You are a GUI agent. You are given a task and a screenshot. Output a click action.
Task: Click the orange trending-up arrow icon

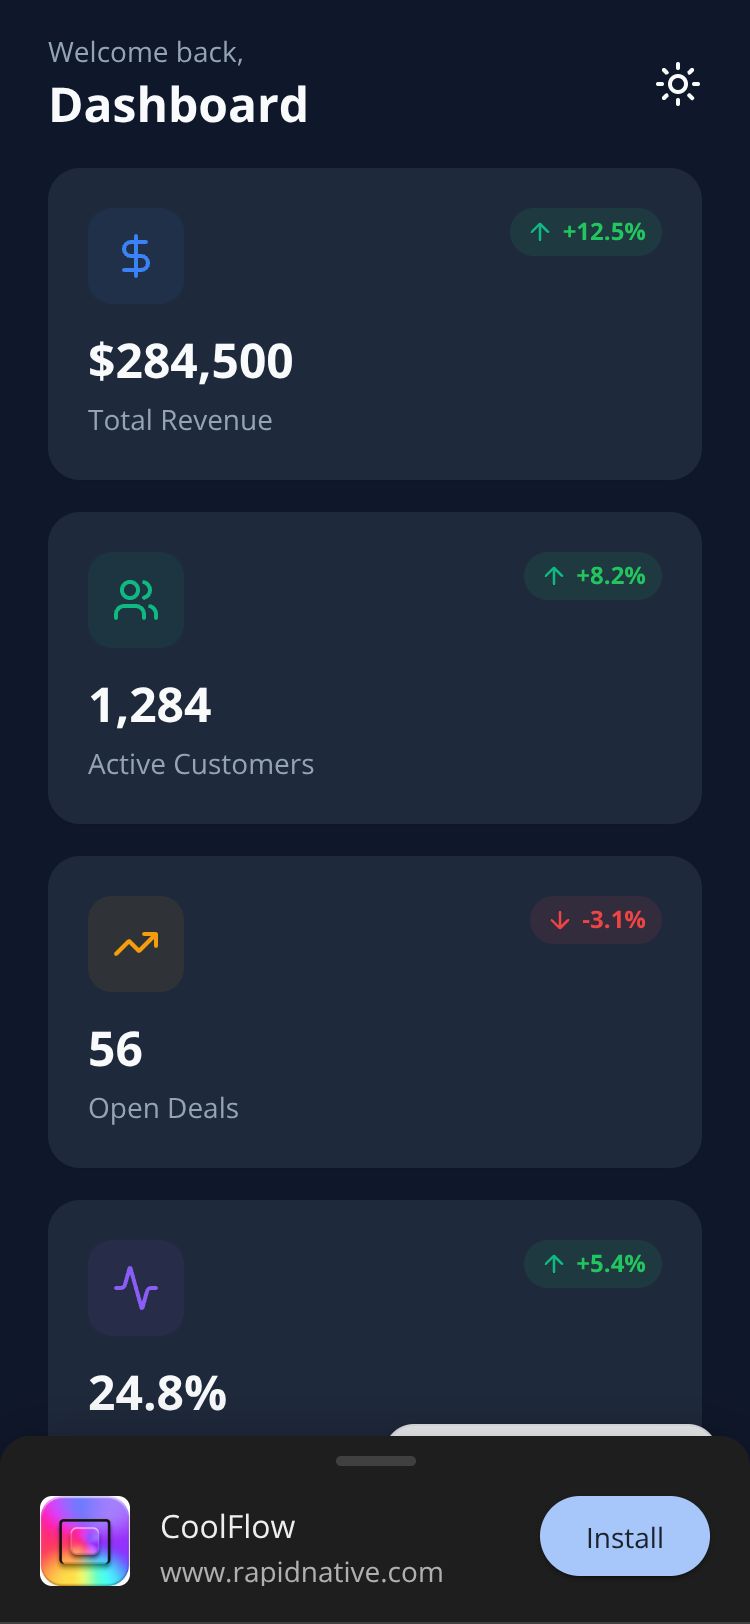tap(136, 944)
